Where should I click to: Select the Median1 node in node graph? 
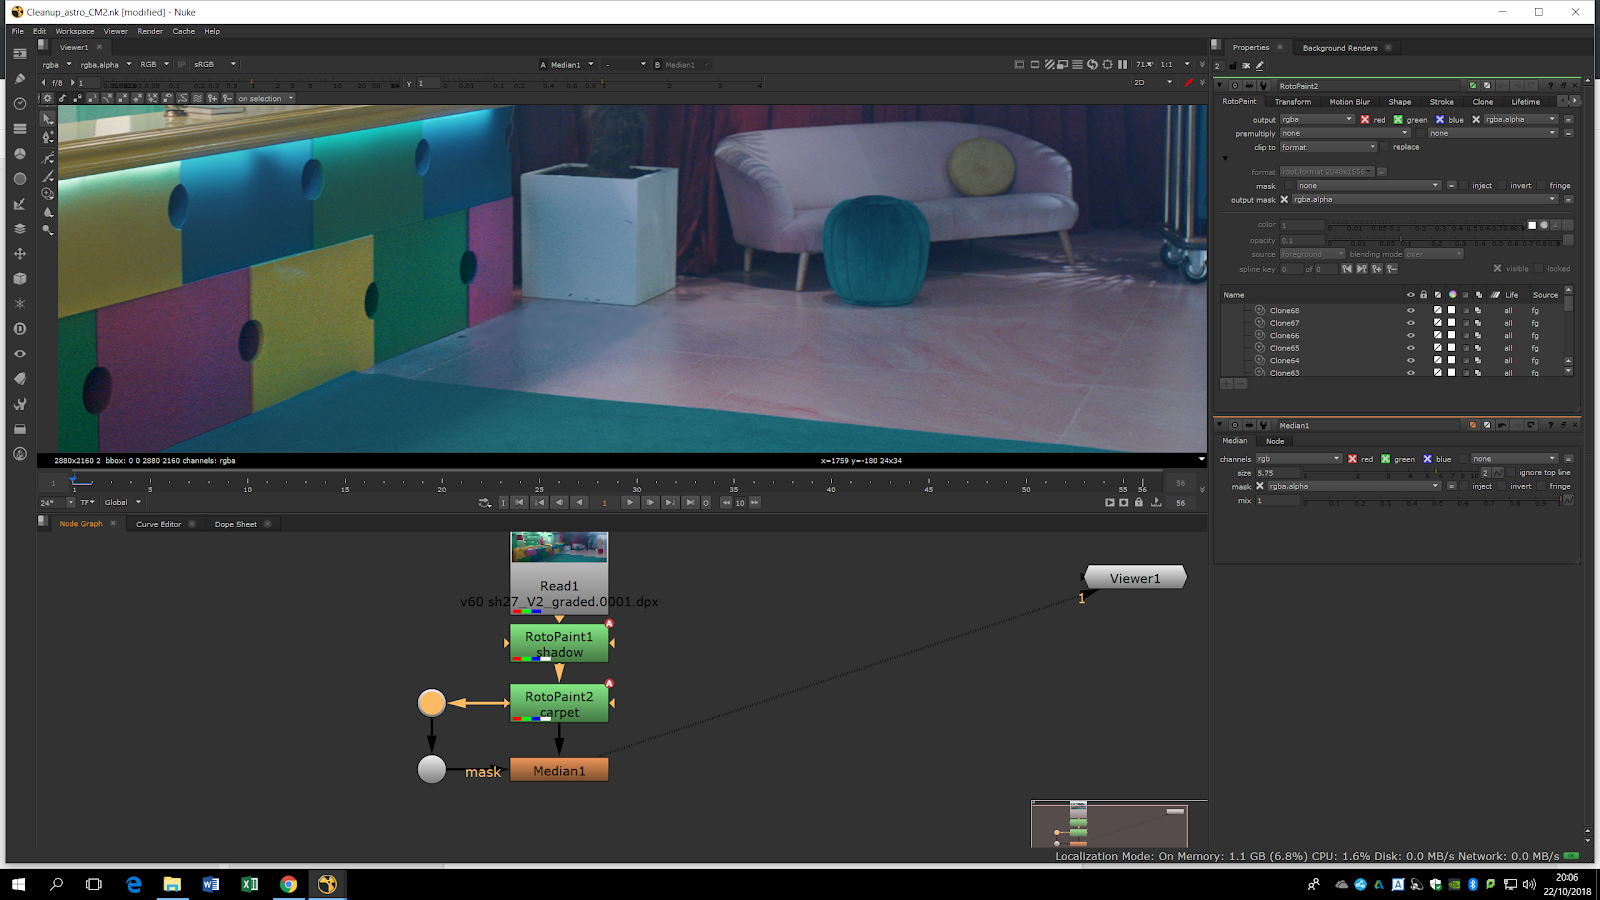point(559,771)
